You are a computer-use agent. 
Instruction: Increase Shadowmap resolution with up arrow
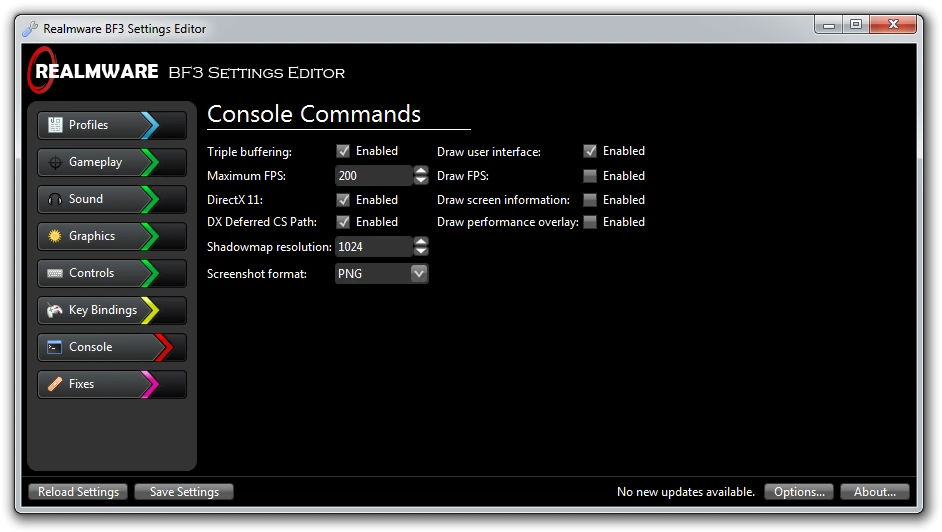[x=421, y=241]
